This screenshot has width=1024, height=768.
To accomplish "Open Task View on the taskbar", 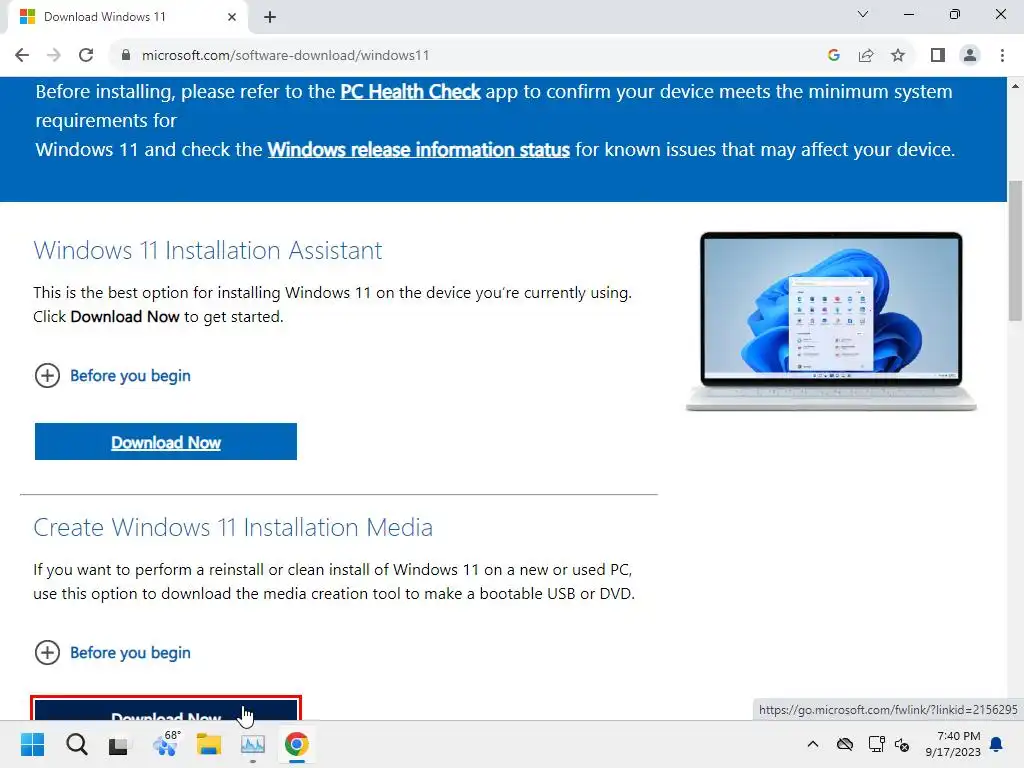I will (x=118, y=744).
